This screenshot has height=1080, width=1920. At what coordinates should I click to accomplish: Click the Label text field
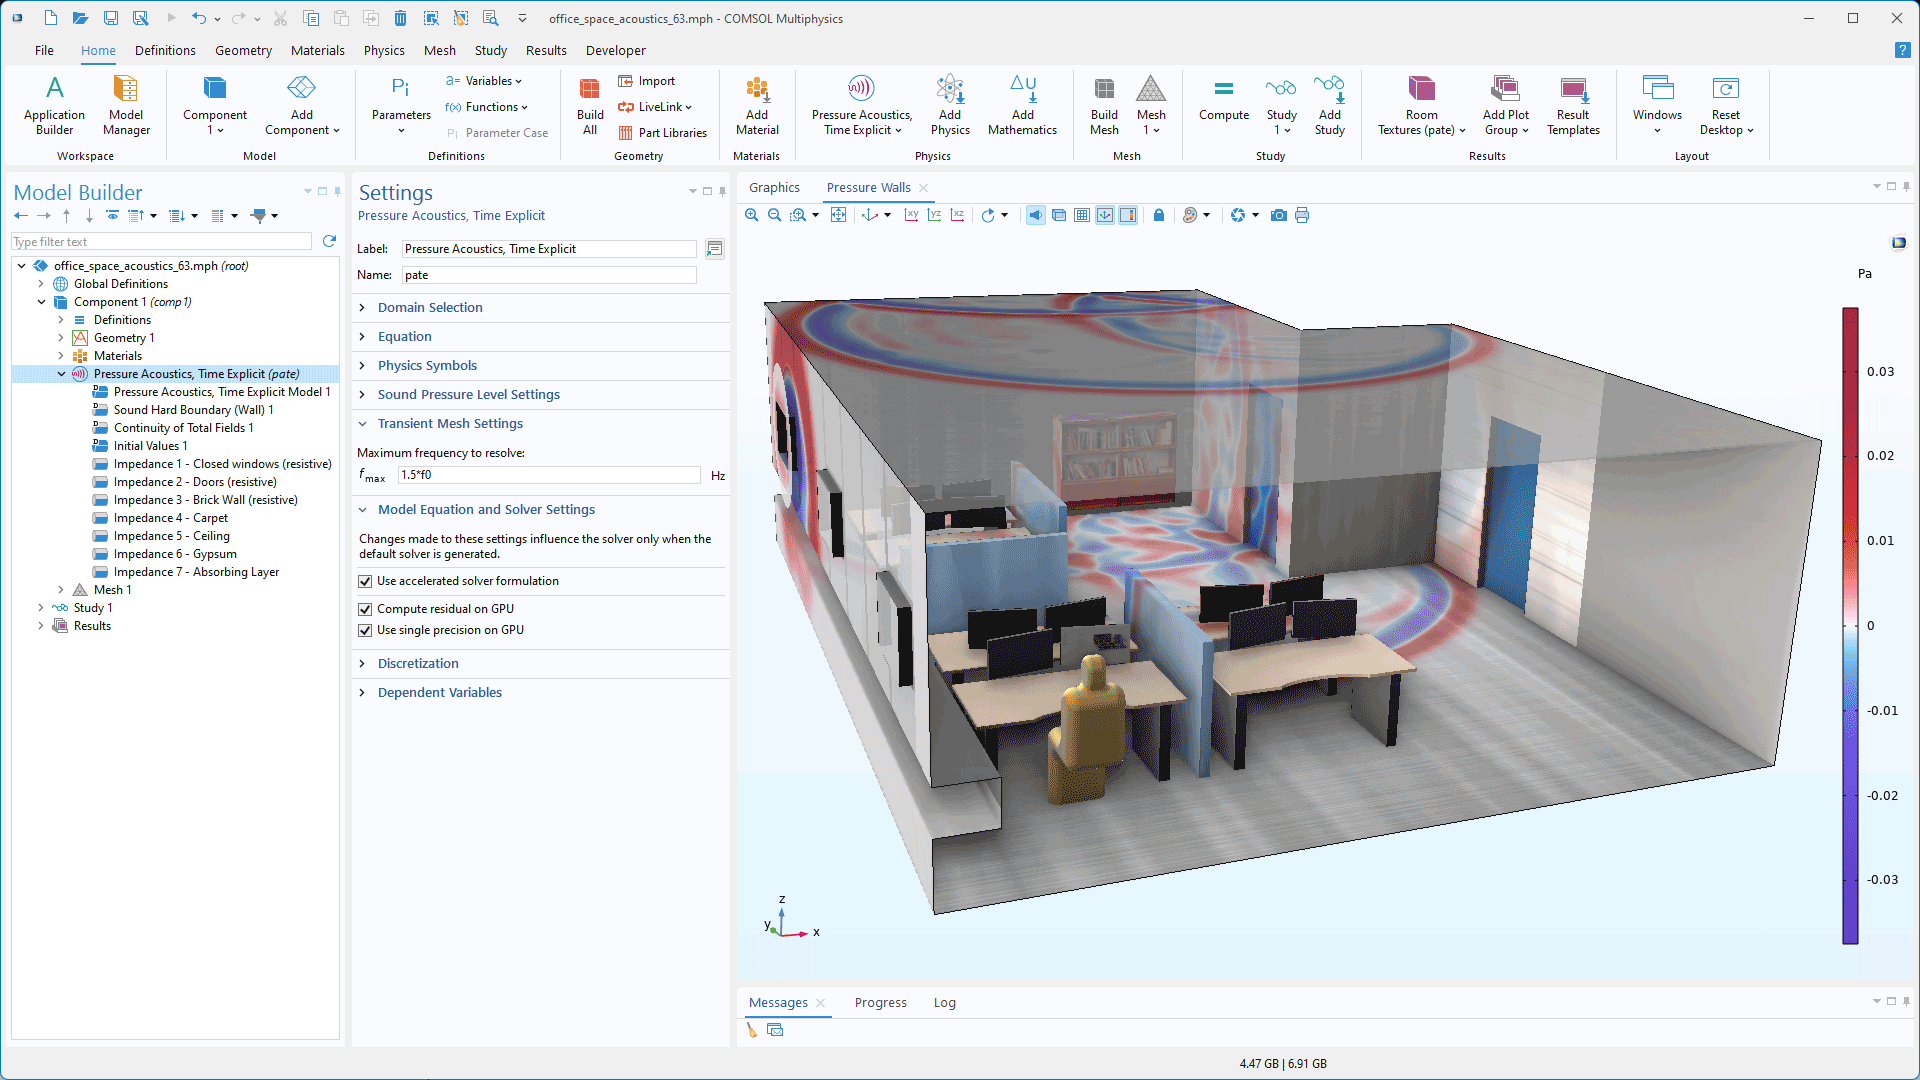point(549,249)
